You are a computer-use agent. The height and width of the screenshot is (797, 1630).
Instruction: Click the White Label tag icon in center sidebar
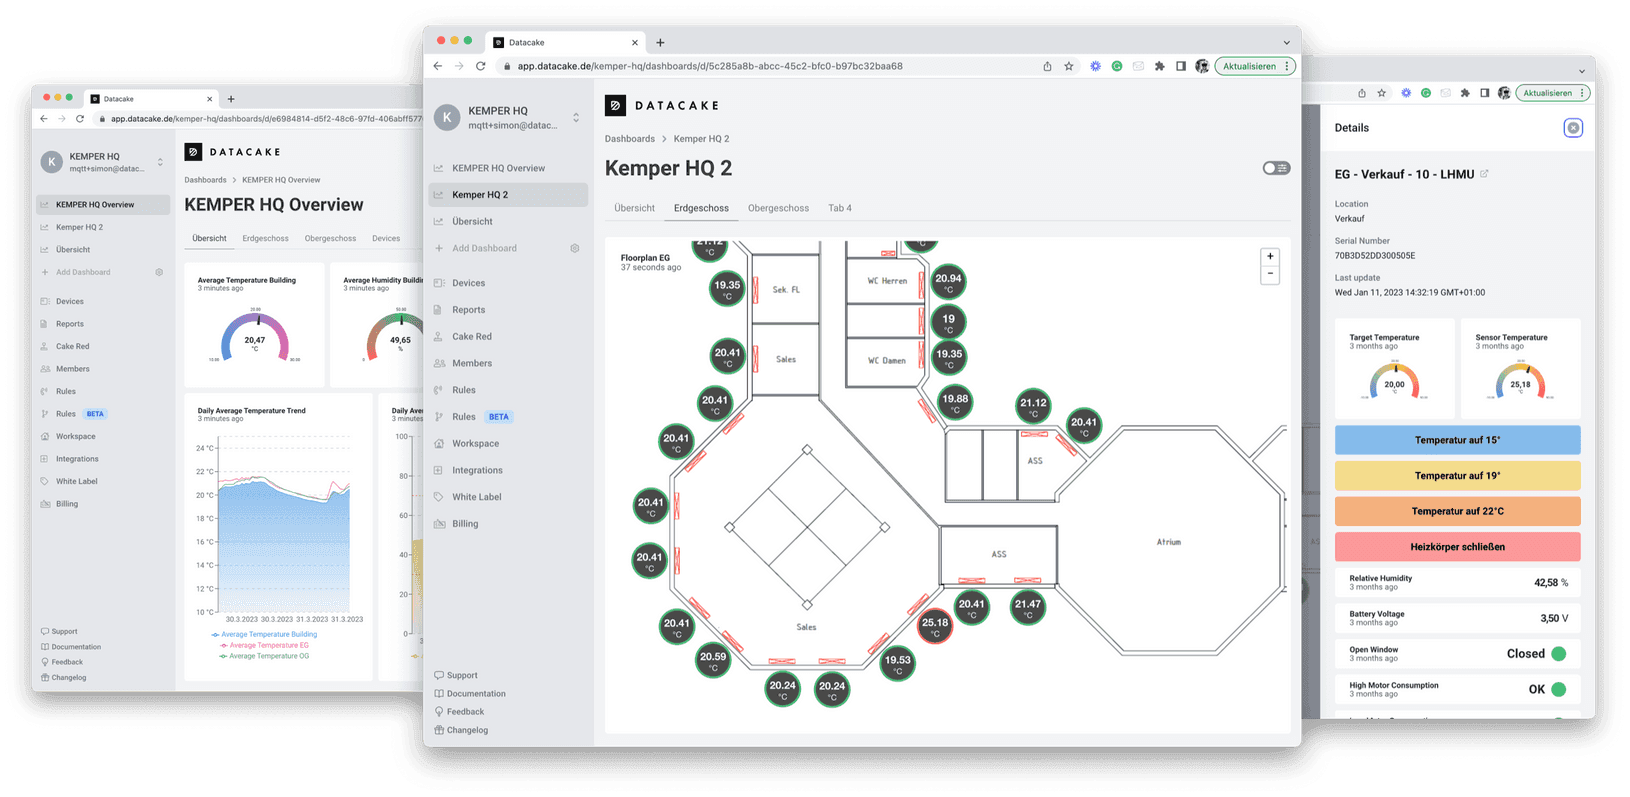[x=438, y=497]
